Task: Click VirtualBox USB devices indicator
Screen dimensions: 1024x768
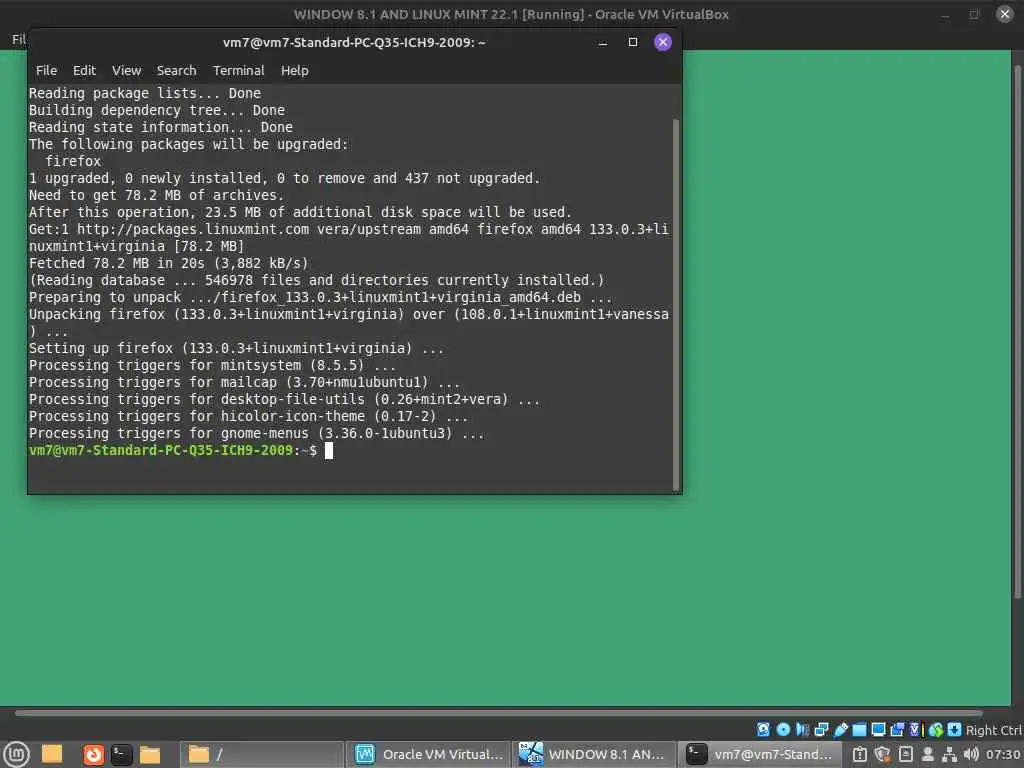Action: pyautogui.click(x=840, y=729)
